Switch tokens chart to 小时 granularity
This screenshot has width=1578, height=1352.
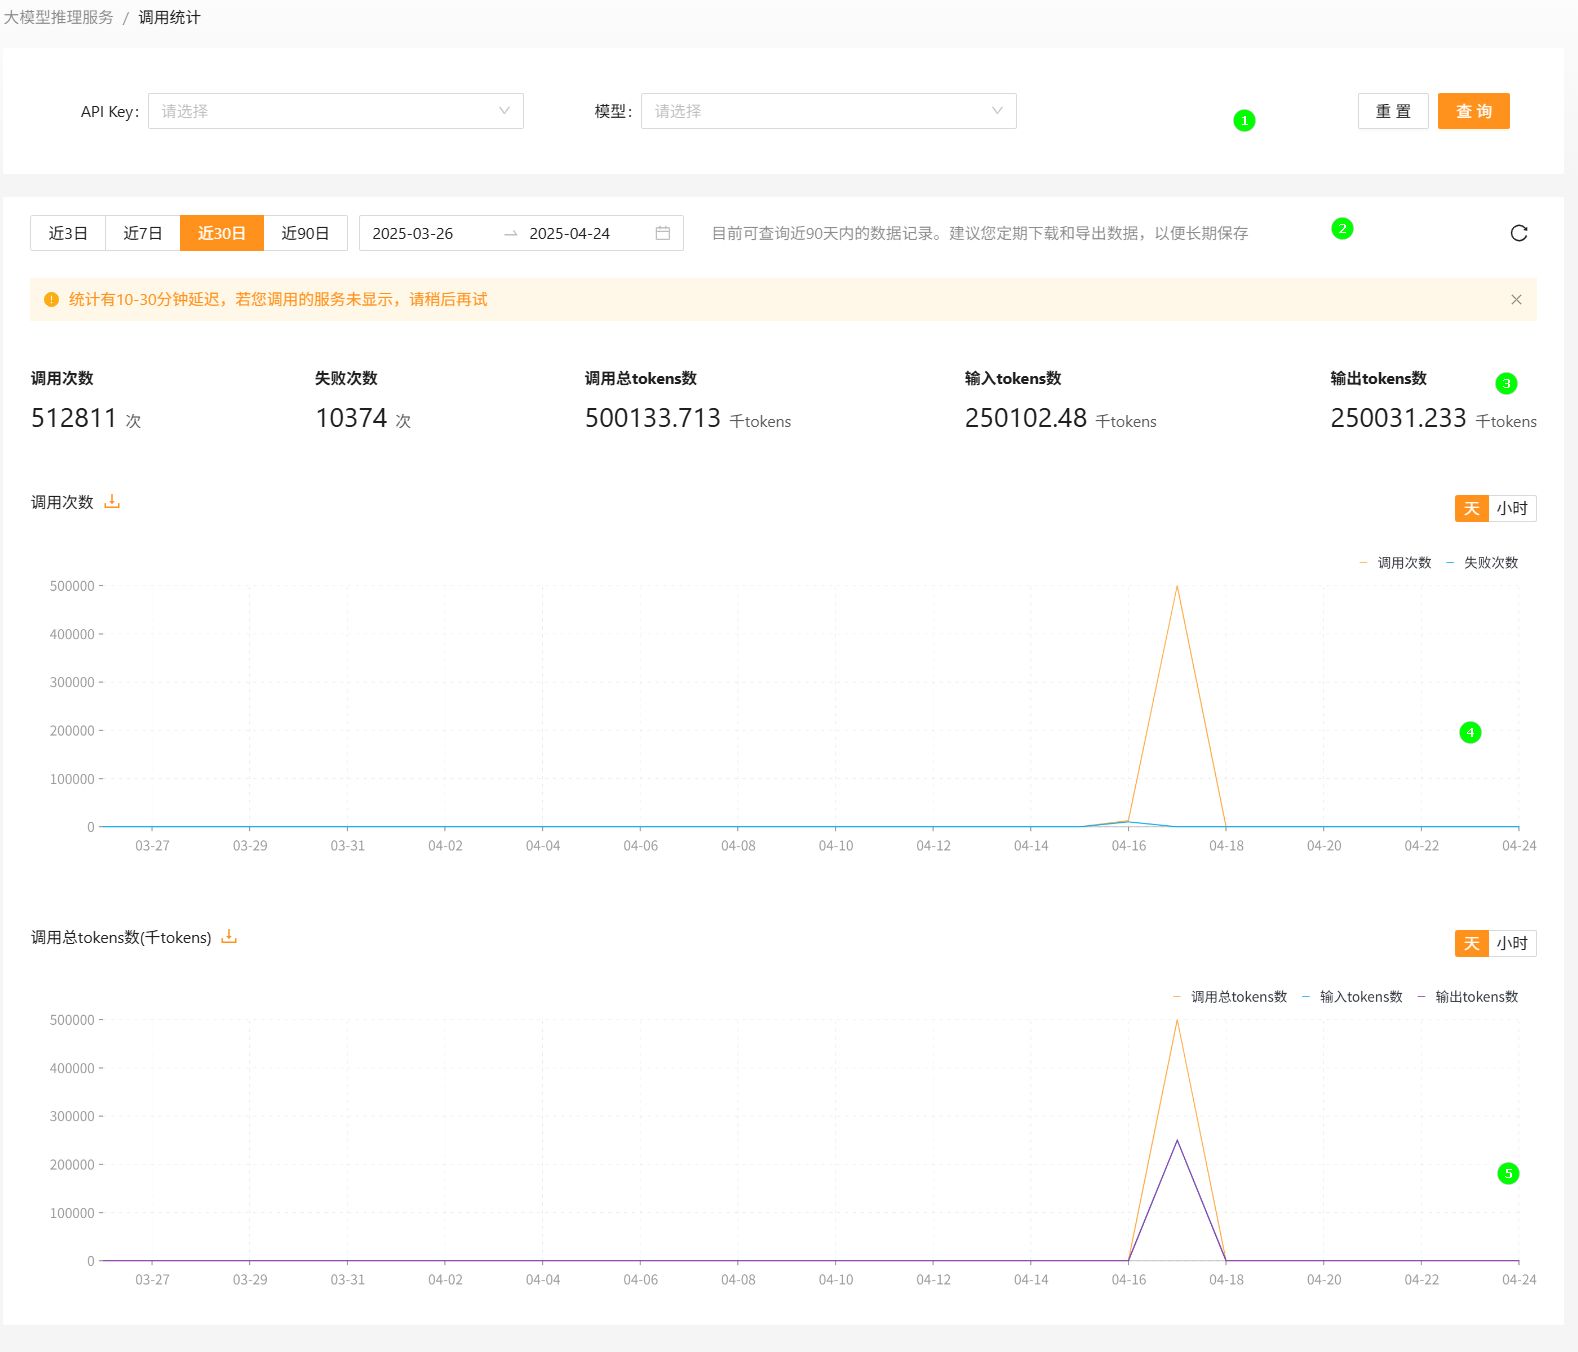pyautogui.click(x=1512, y=943)
